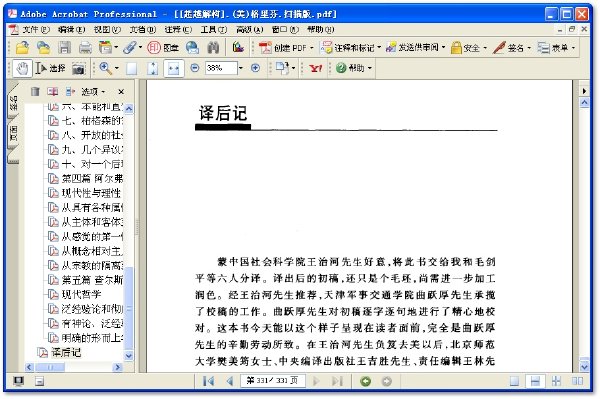The image size is (600, 399).
Task: Click the 图章 stamp tool
Action: point(163,48)
